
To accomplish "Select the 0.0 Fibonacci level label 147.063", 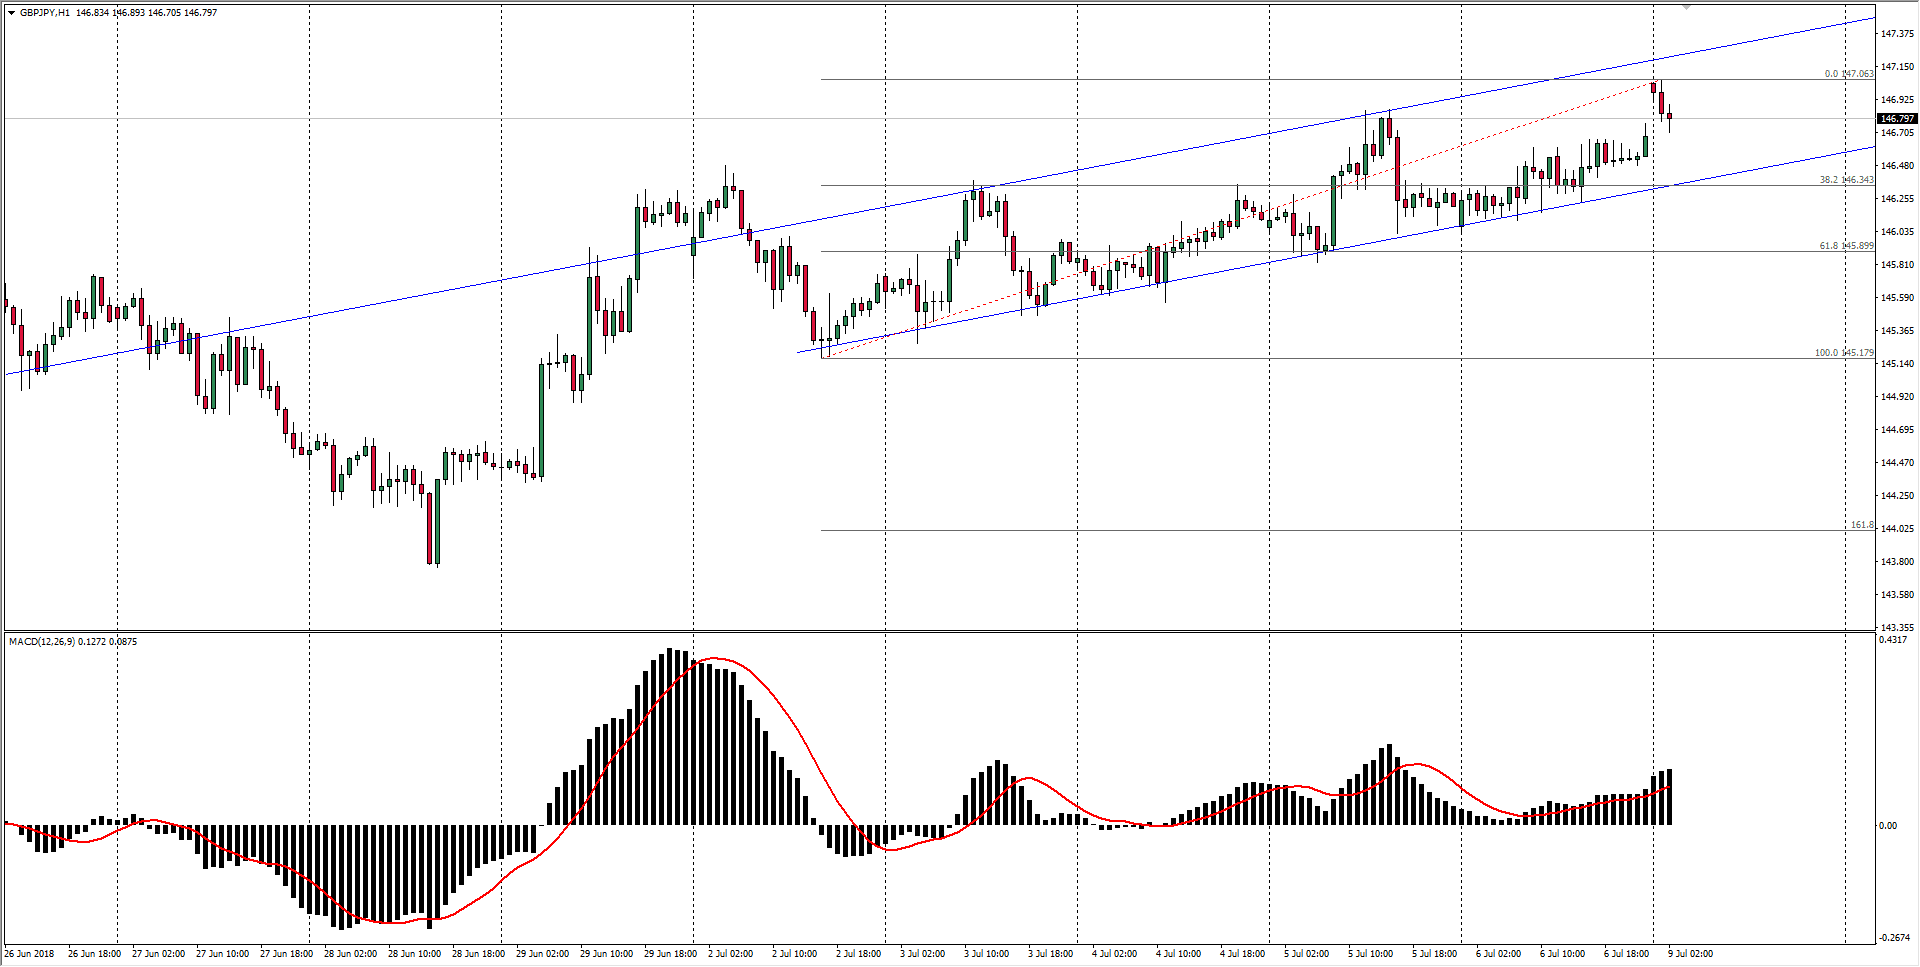I will (1849, 74).
